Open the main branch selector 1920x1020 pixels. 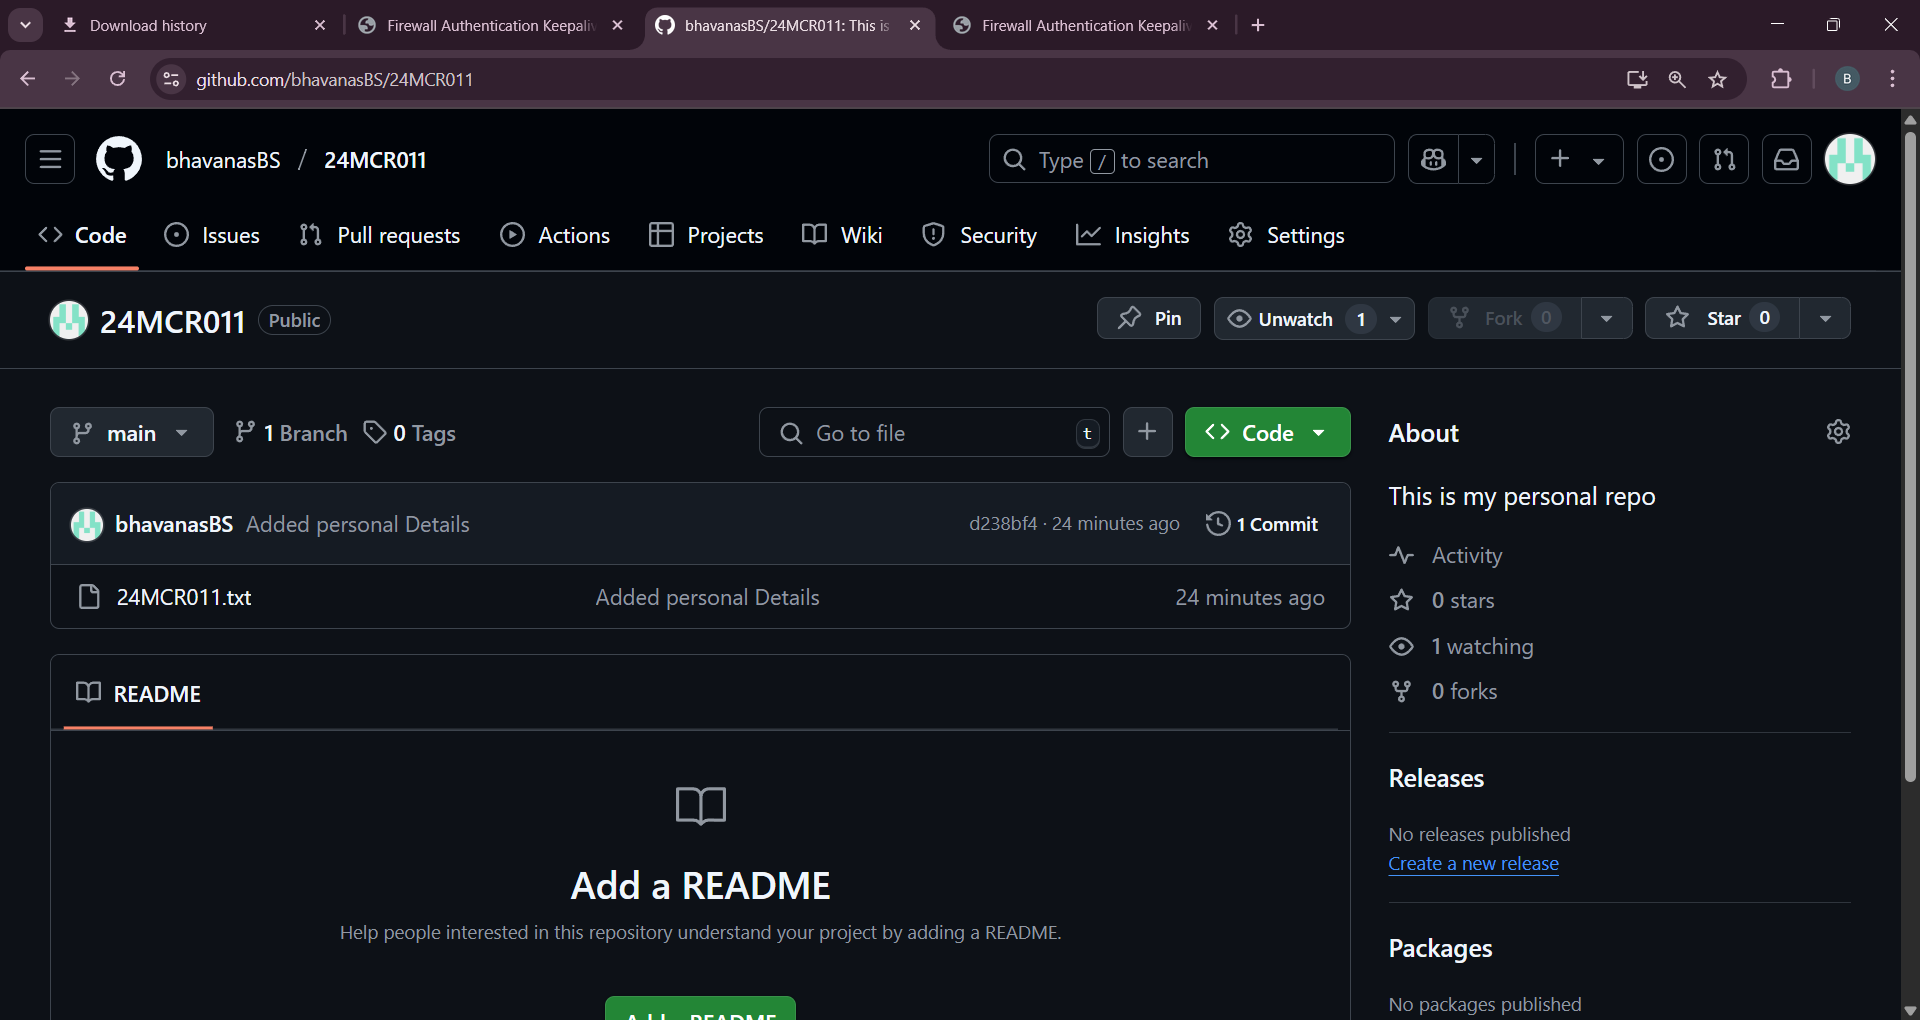tap(132, 432)
